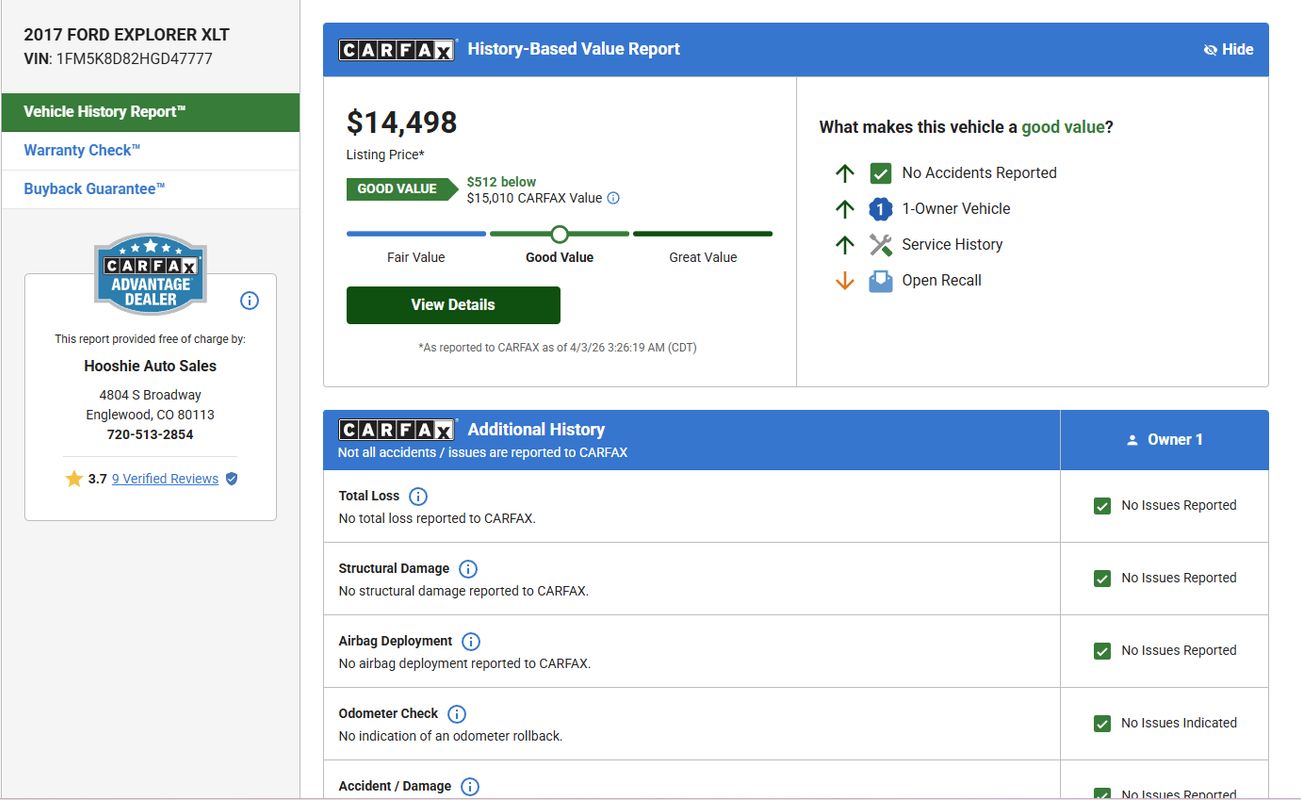Image resolution: width=1301 pixels, height=800 pixels.
Task: Hide the History-Based Value Report
Action: (1228, 49)
